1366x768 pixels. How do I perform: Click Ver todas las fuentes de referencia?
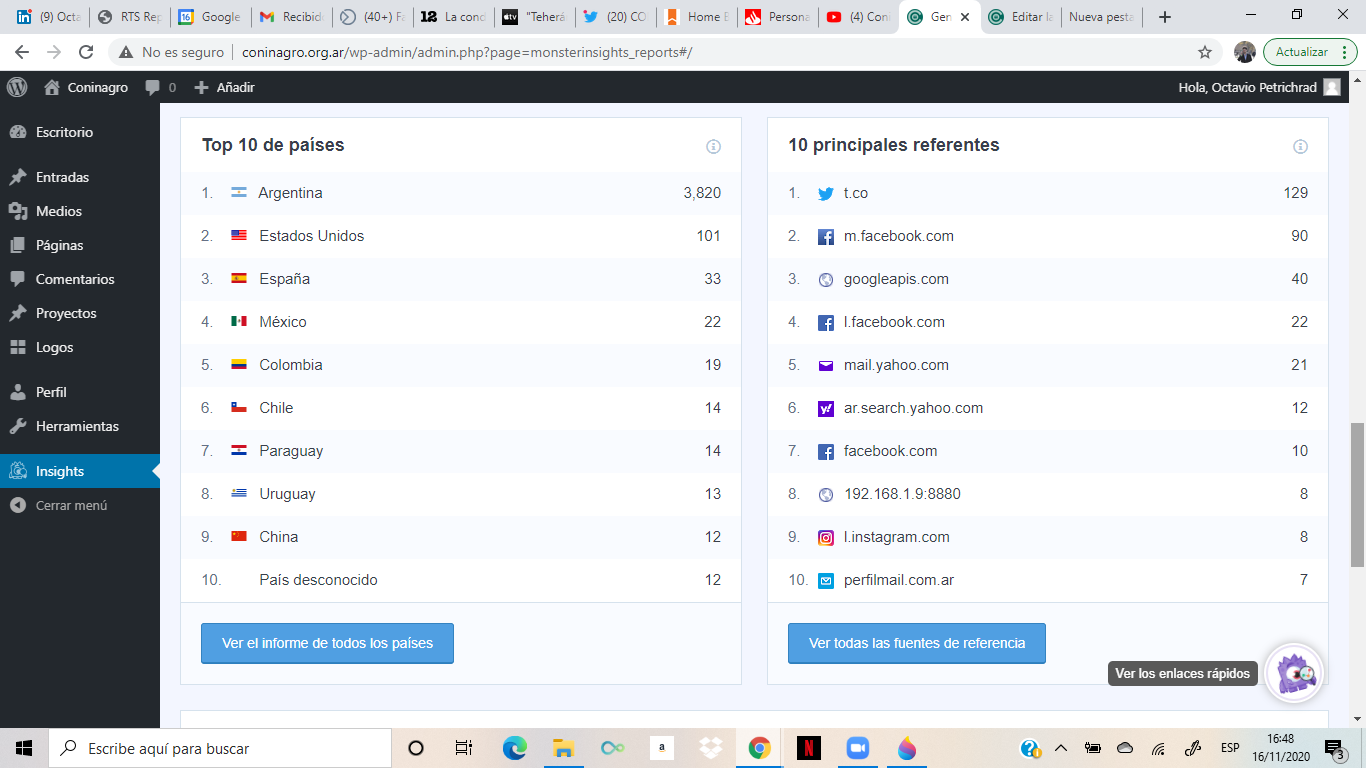[916, 643]
